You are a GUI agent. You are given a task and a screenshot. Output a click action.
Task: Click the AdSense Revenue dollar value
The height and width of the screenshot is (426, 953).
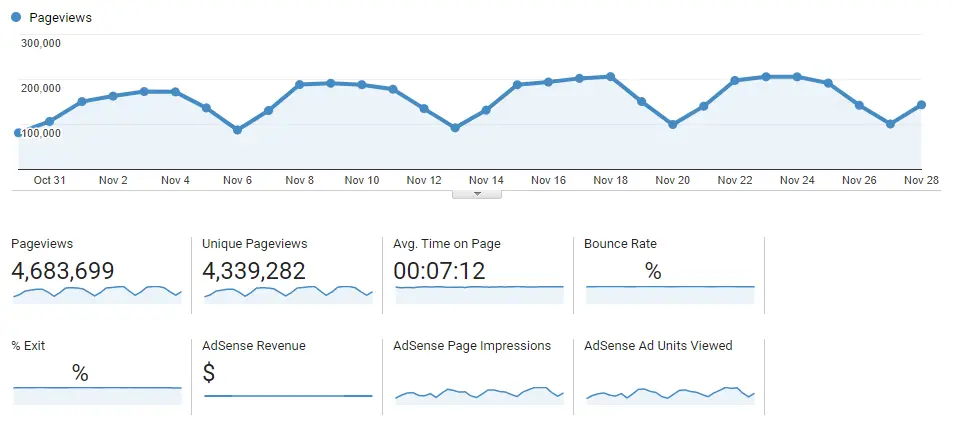click(208, 373)
